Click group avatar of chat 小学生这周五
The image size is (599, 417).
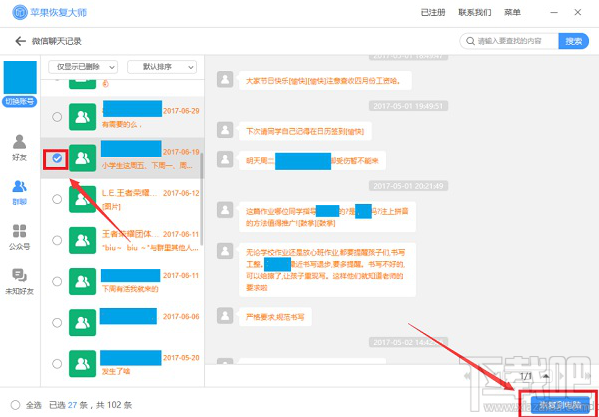pyautogui.click(x=83, y=158)
